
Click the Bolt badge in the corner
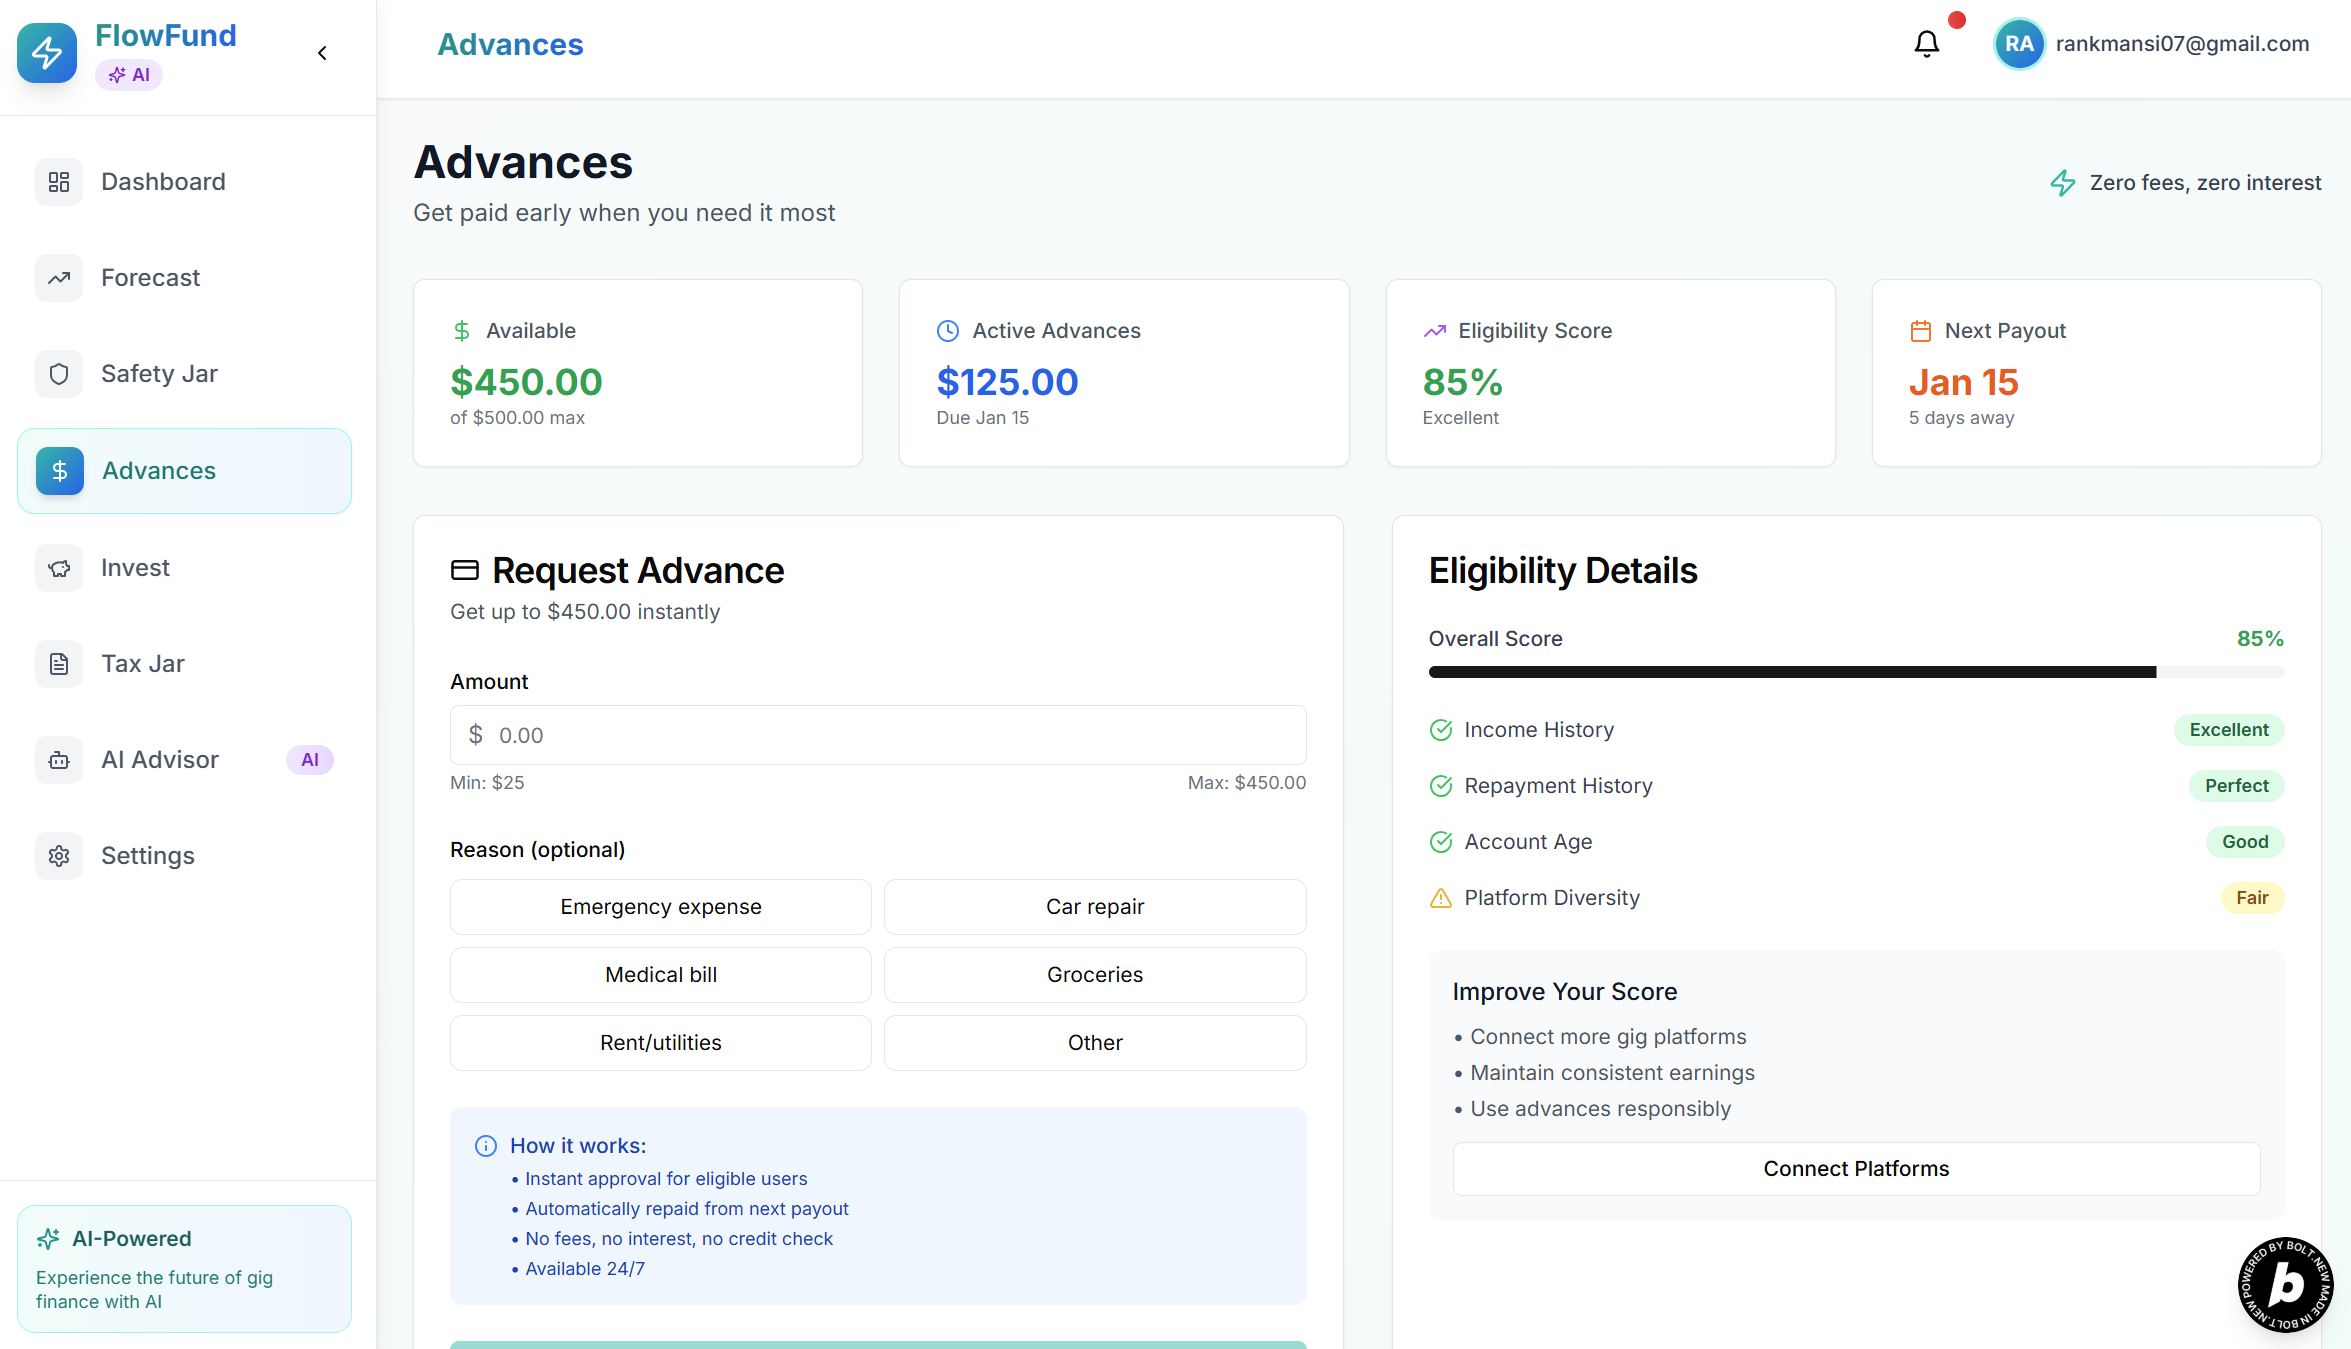click(2285, 1284)
